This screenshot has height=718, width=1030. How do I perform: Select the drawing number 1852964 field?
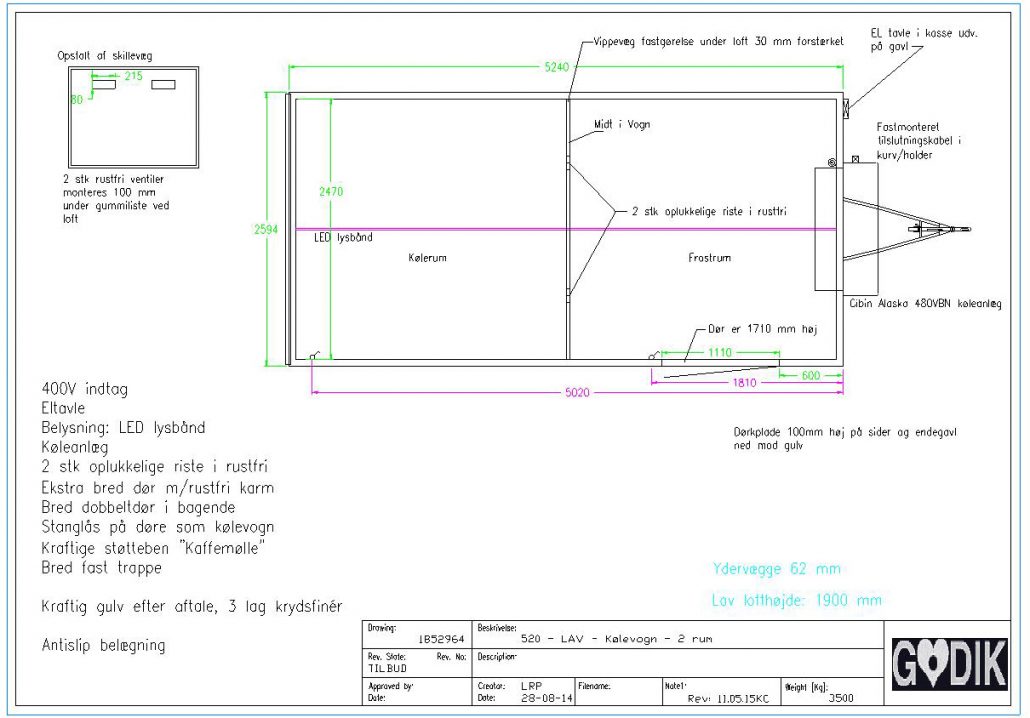coord(440,637)
